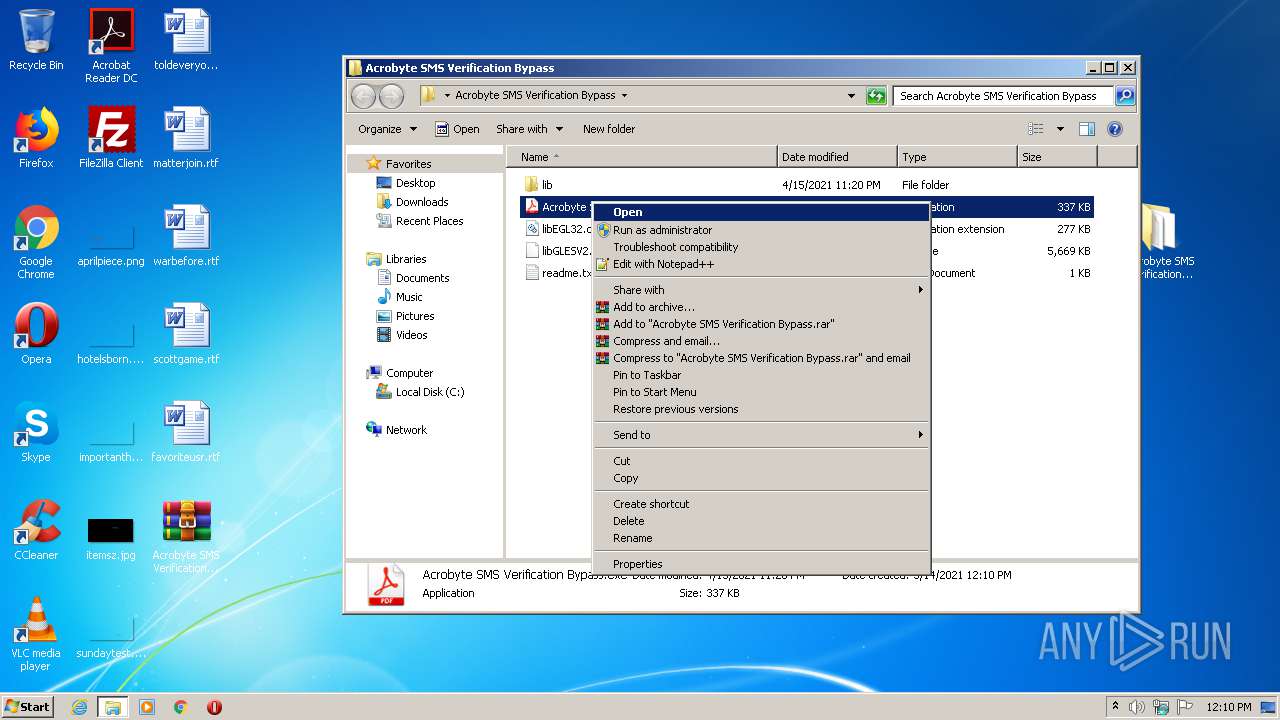
Task: Open the Start menu
Action: click(x=28, y=706)
